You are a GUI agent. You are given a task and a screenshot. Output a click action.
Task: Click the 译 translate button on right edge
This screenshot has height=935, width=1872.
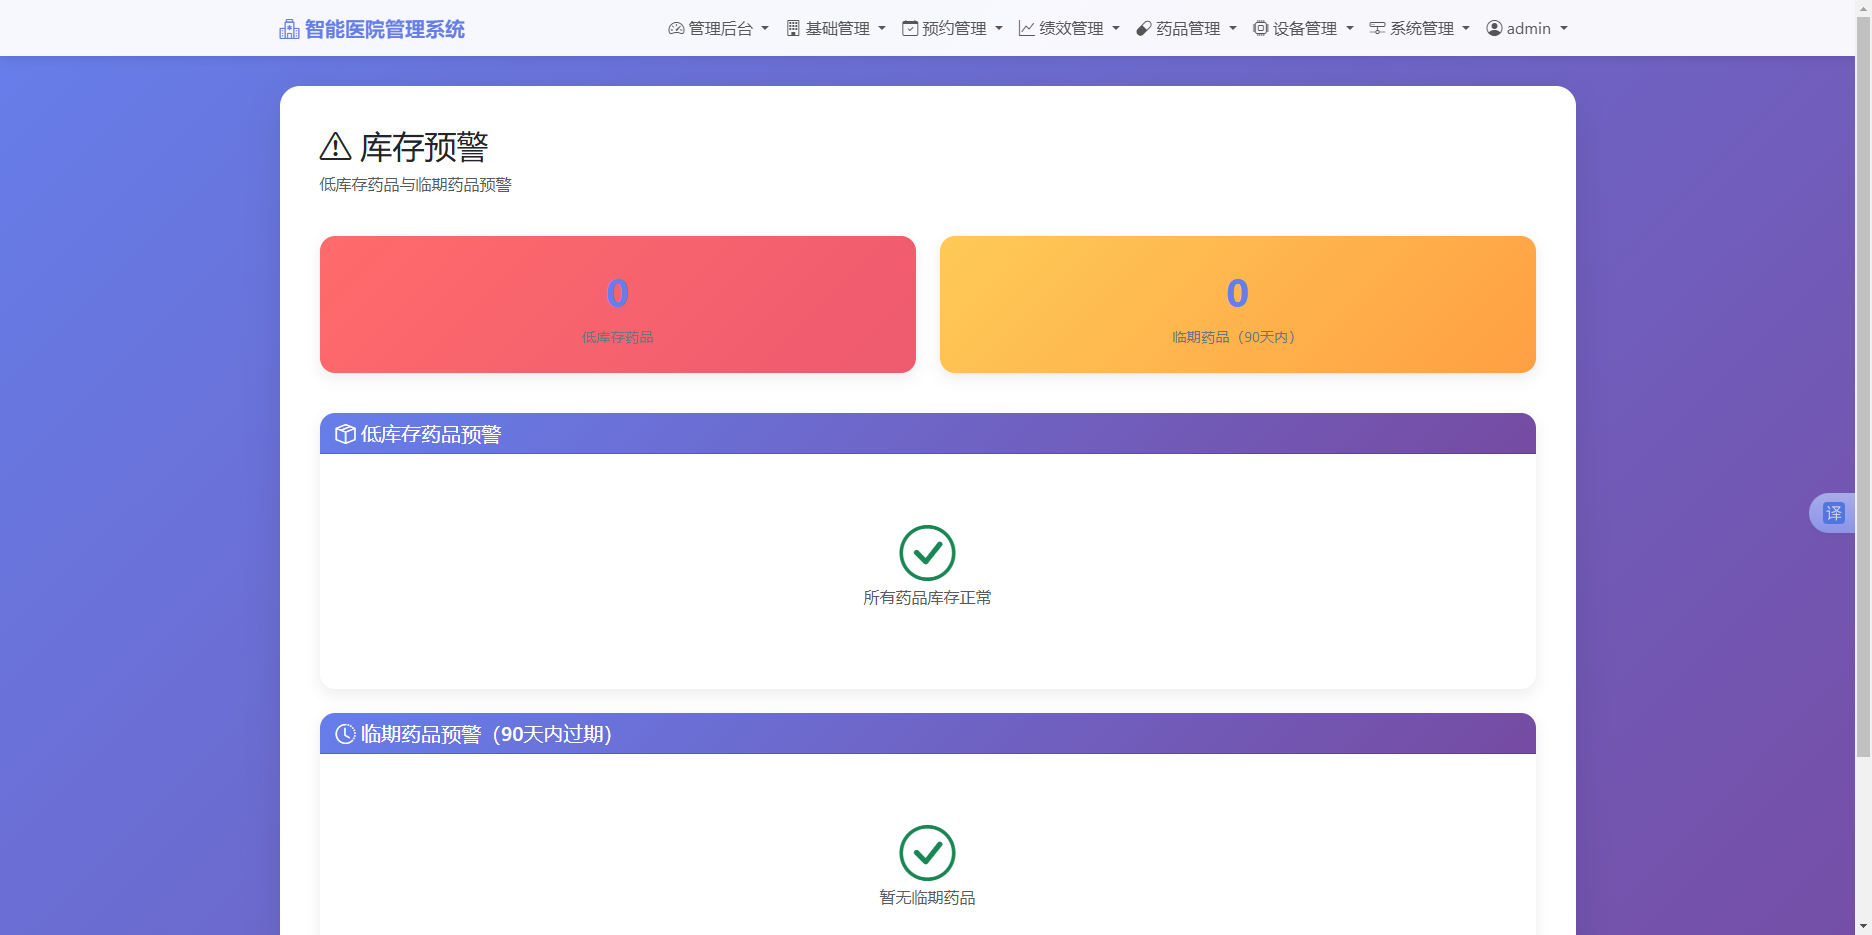pos(1835,512)
